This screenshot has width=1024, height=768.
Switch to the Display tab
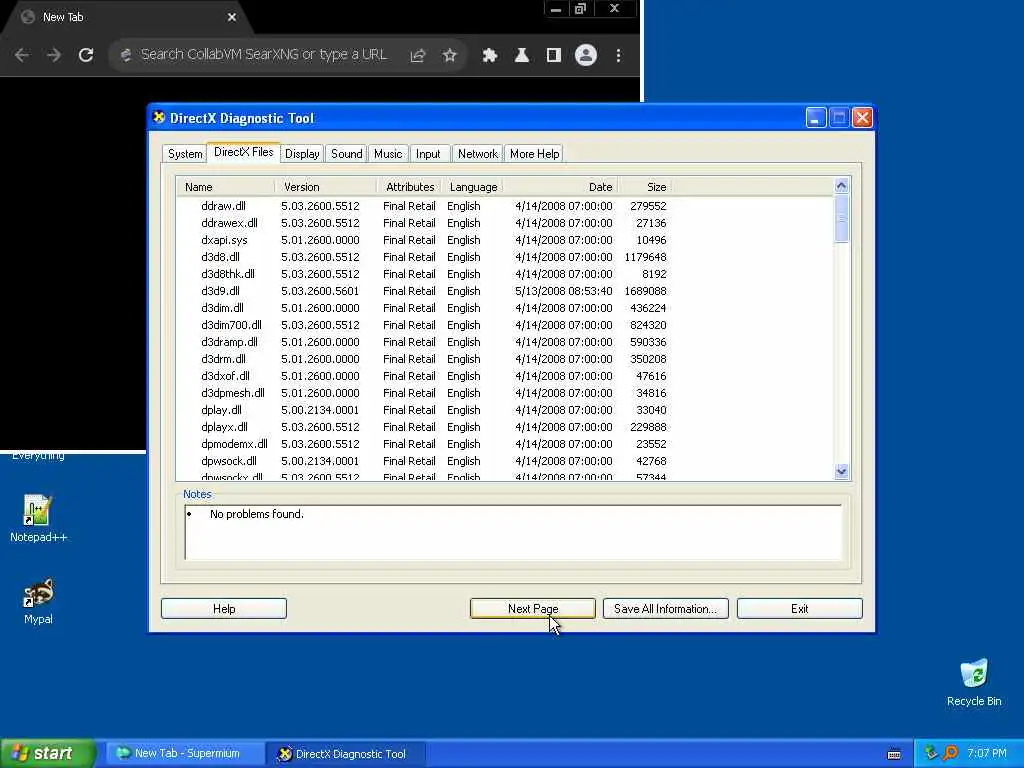click(302, 153)
